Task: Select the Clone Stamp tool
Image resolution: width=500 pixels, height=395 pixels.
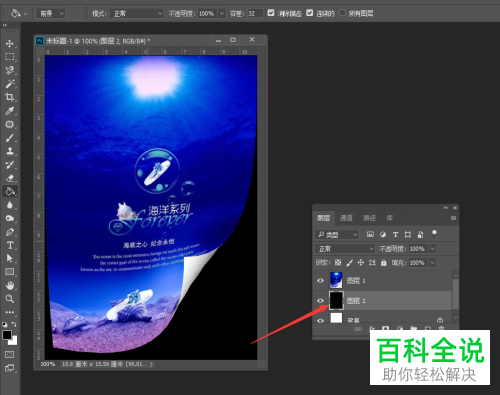Action: [x=10, y=151]
